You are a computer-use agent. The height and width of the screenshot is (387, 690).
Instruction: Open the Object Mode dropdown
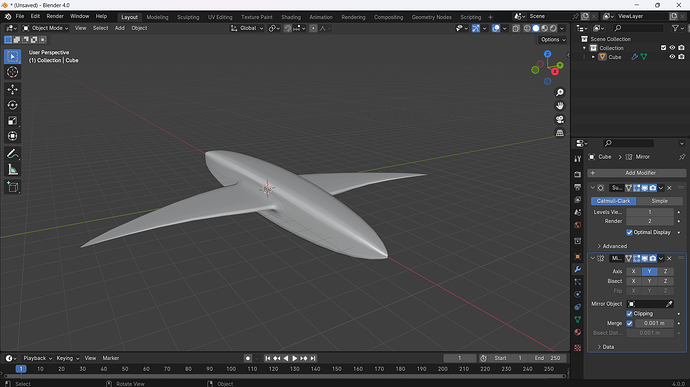pos(46,28)
